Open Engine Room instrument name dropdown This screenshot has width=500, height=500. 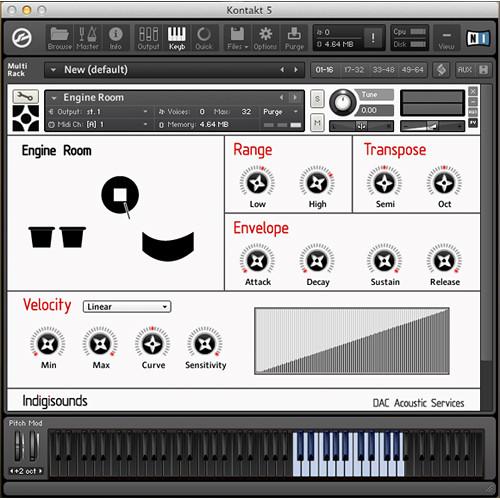(x=54, y=98)
